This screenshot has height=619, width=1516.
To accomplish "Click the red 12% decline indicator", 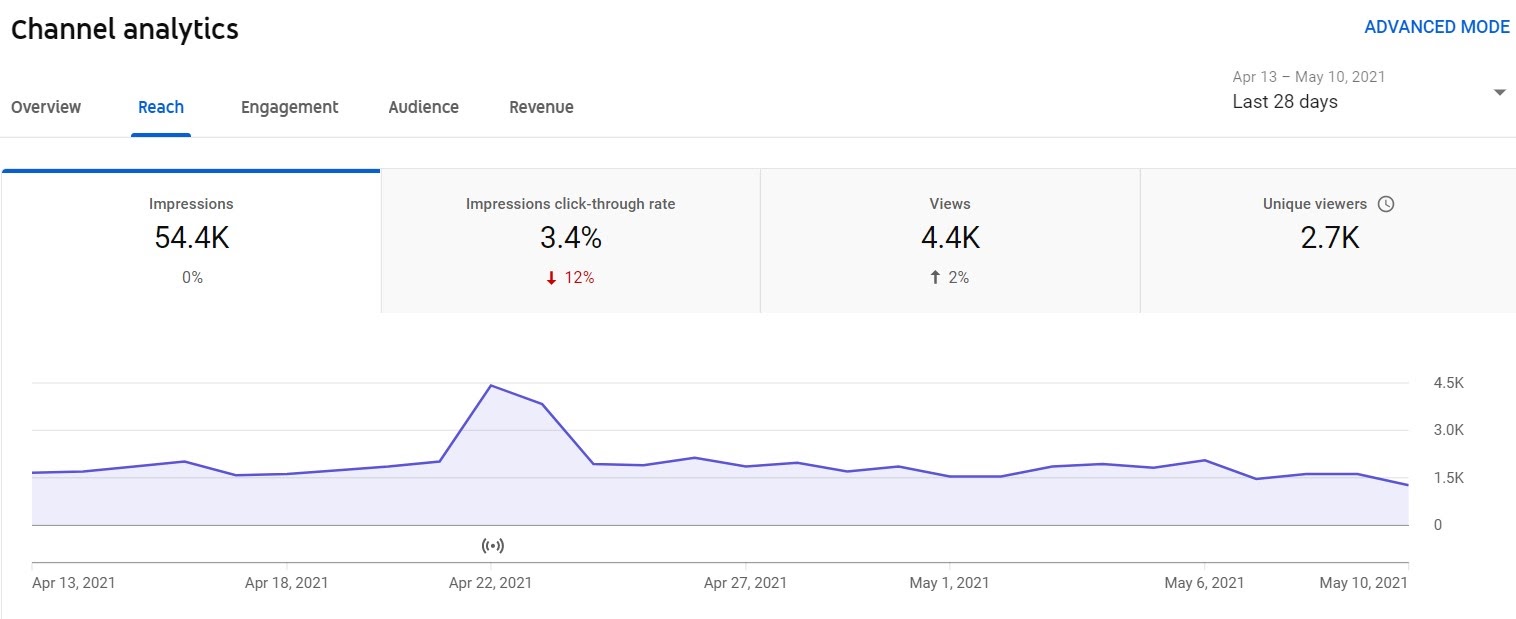I will pyautogui.click(x=570, y=278).
